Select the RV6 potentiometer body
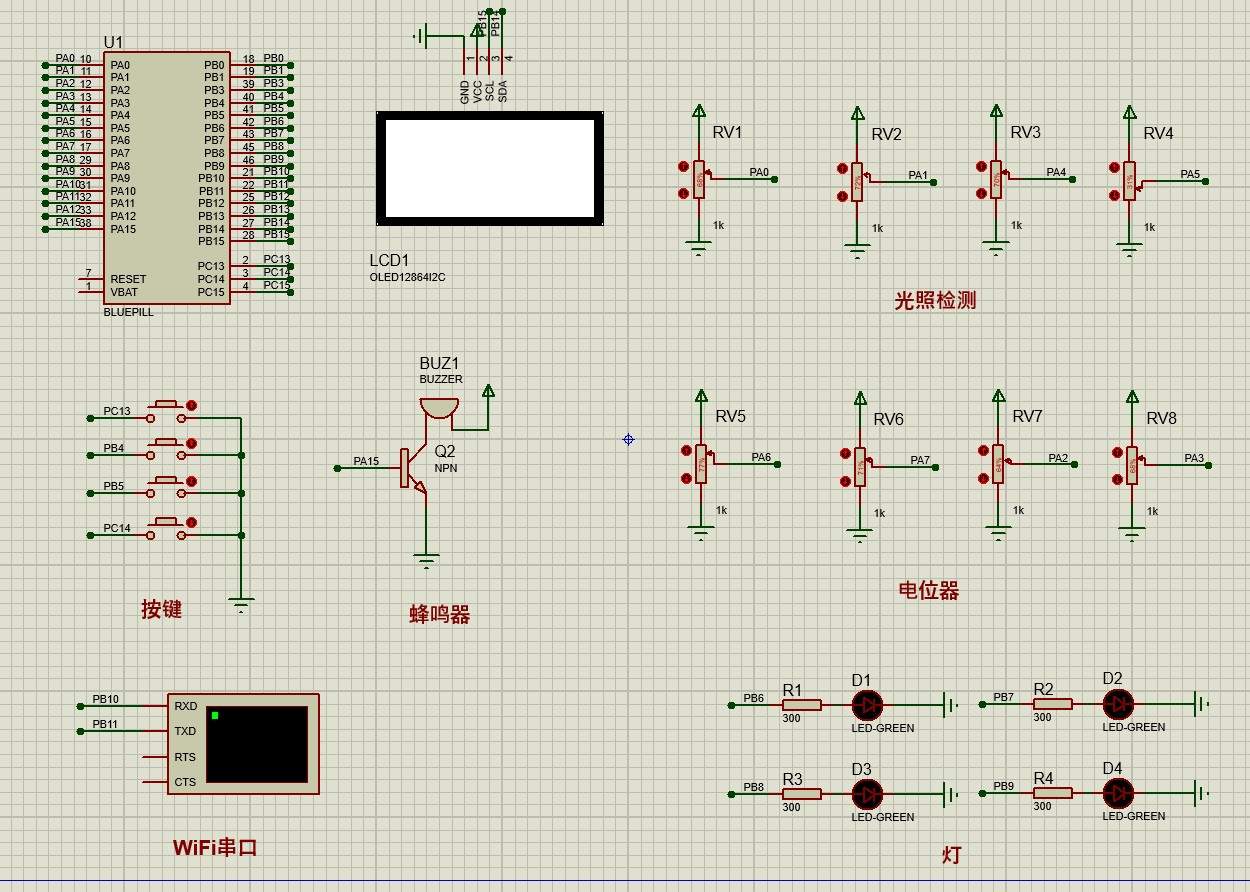 tap(860, 466)
